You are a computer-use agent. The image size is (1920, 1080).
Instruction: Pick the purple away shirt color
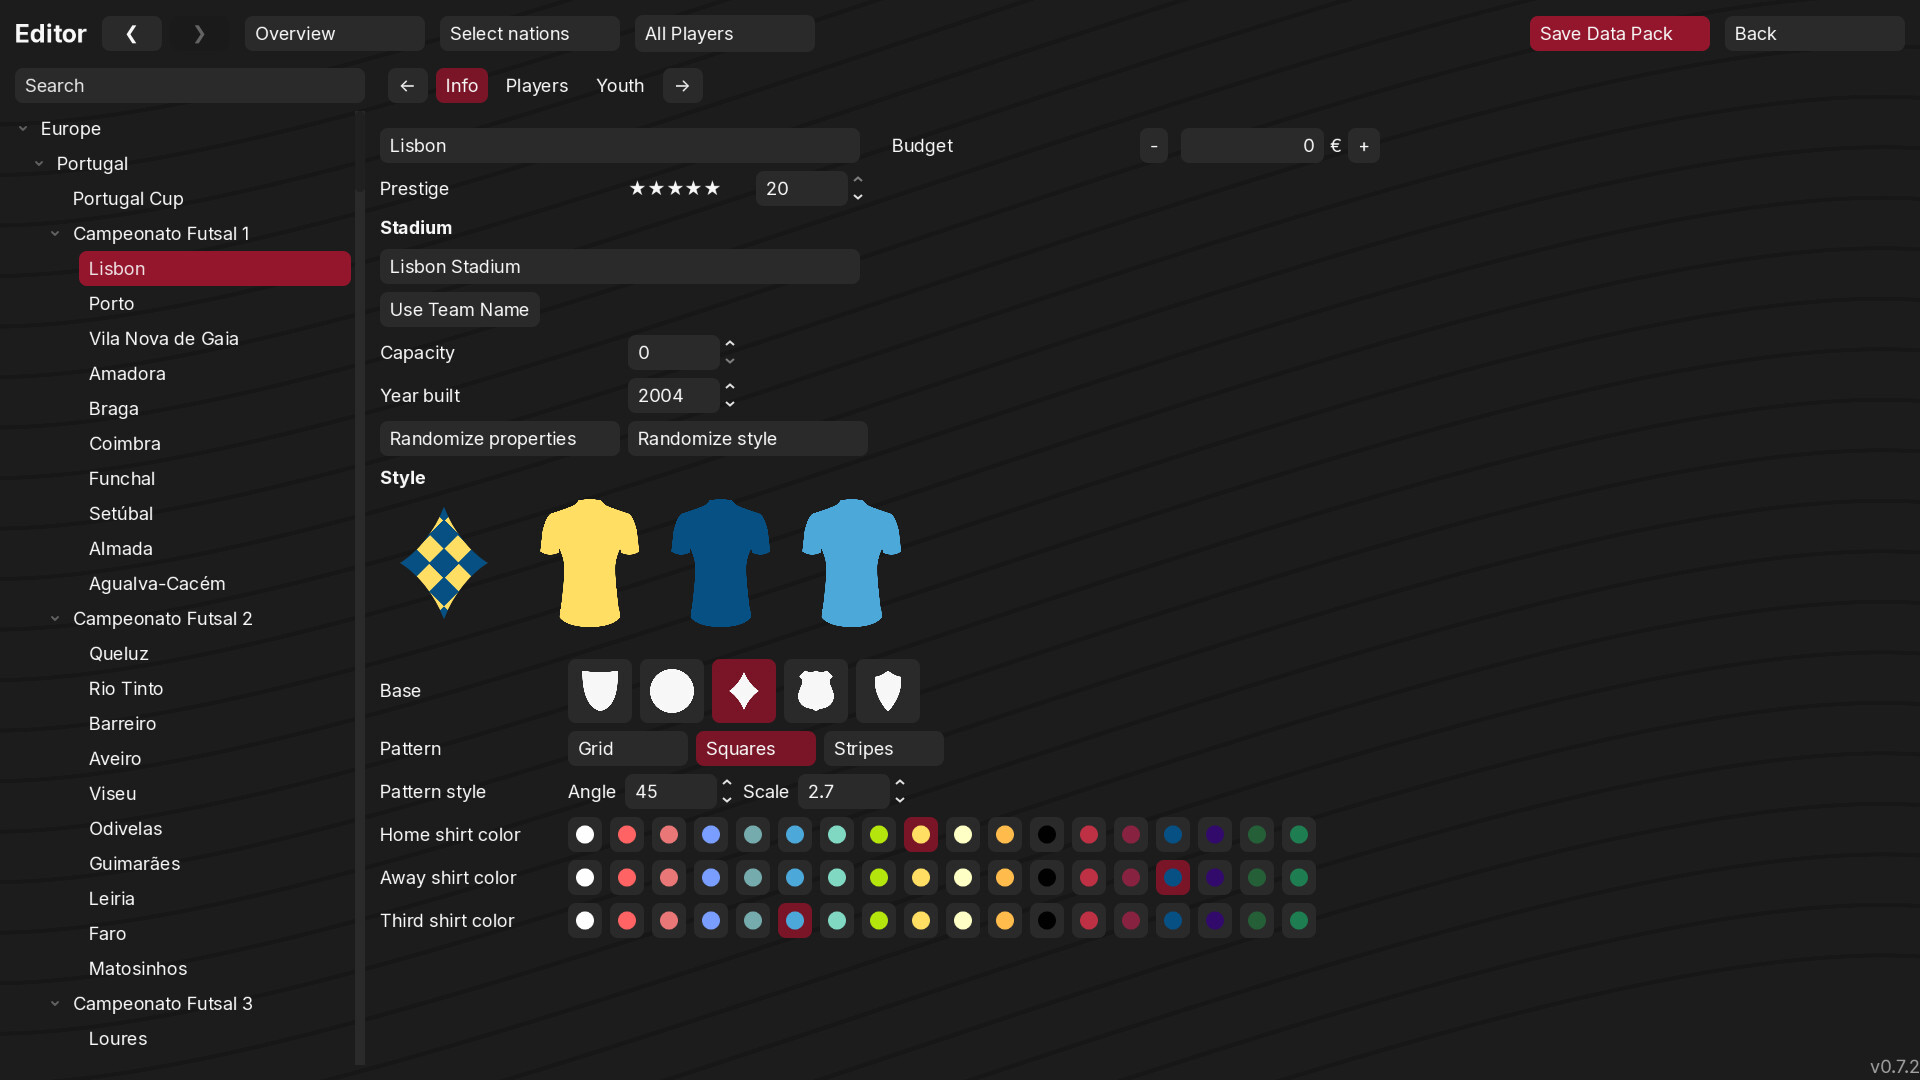1215,877
